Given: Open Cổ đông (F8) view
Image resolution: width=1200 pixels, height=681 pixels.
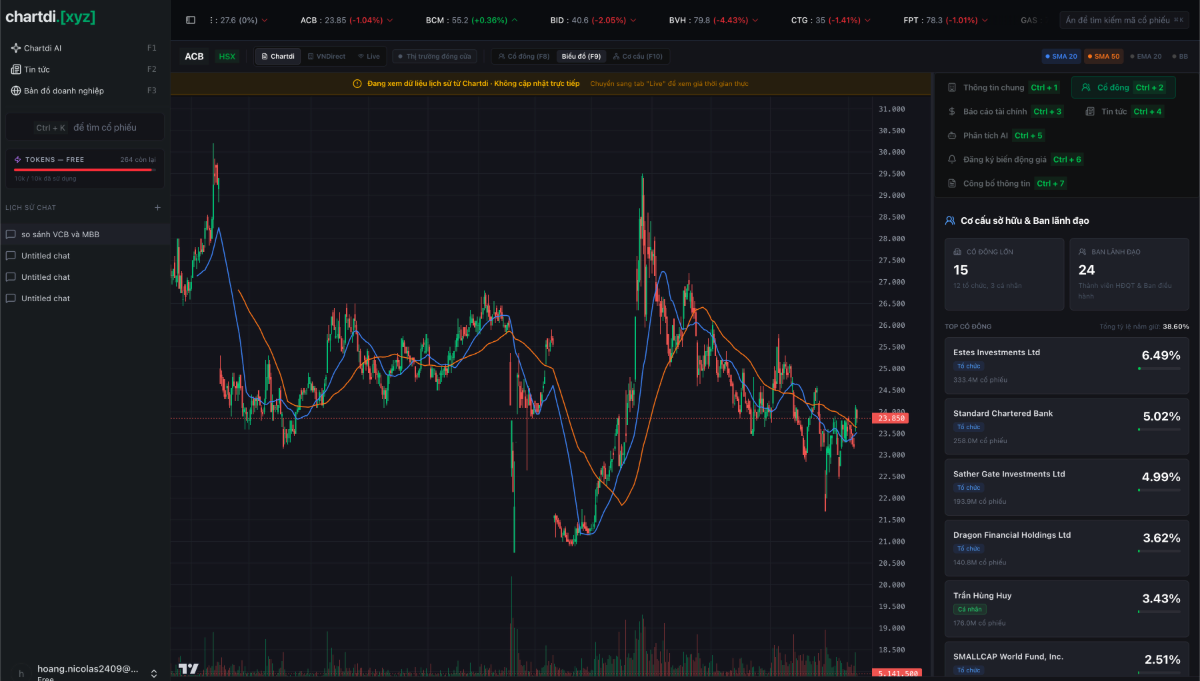Looking at the screenshot, I should point(523,56).
